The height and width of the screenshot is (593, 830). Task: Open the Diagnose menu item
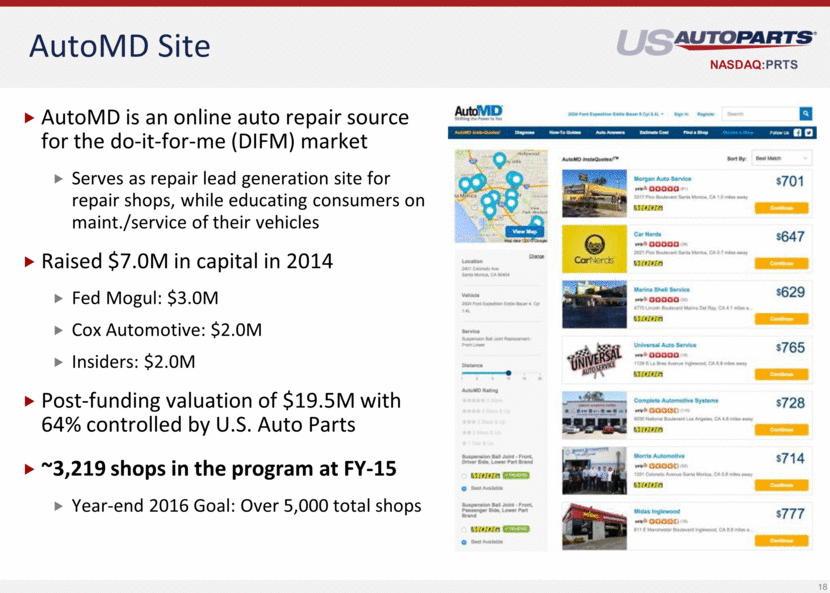click(525, 132)
